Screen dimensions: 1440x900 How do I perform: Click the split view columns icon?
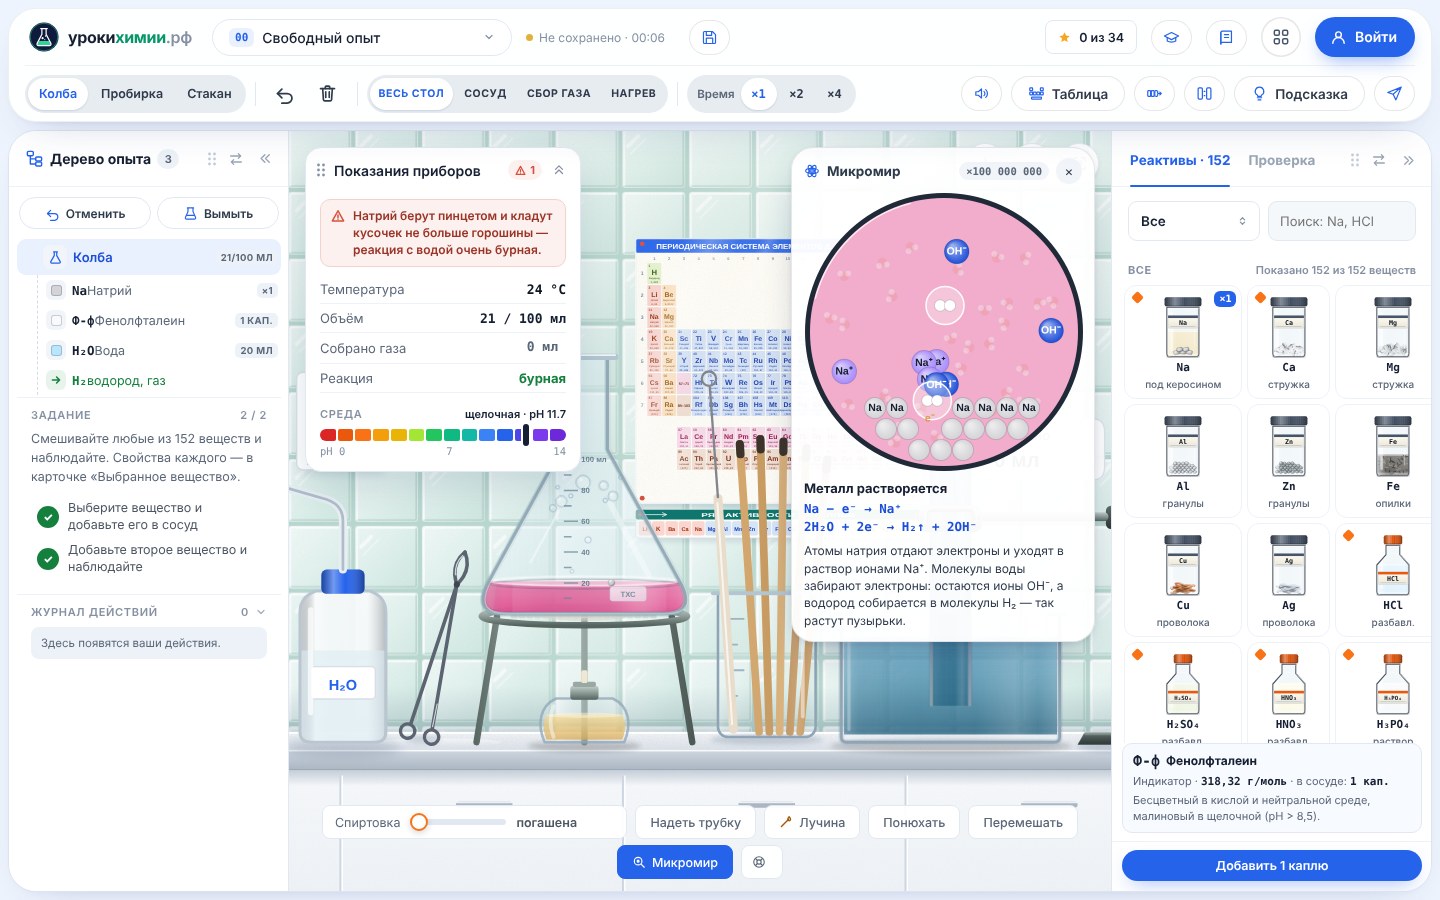[1204, 94]
